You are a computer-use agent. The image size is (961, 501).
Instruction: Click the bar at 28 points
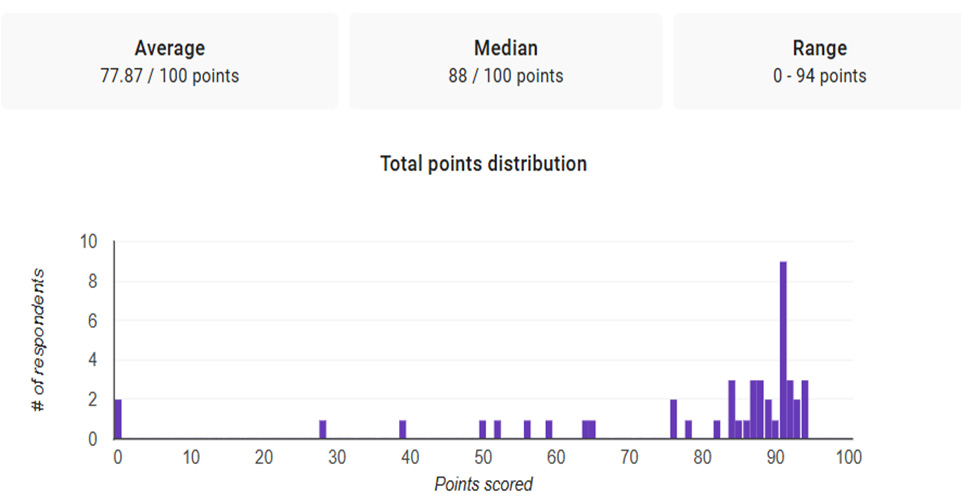pyautogui.click(x=322, y=429)
